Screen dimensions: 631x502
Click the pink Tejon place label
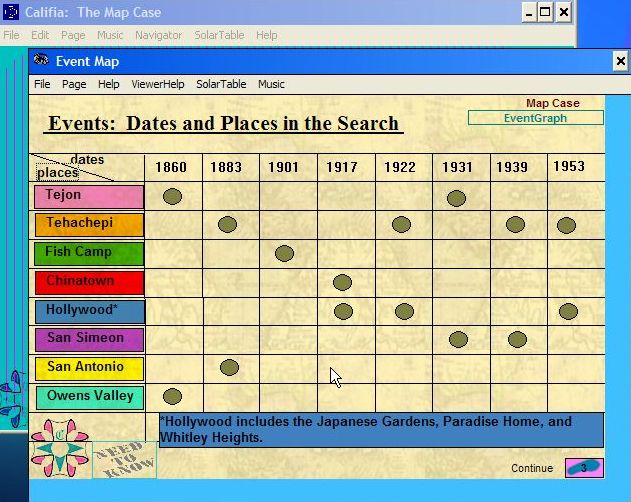tap(89, 196)
